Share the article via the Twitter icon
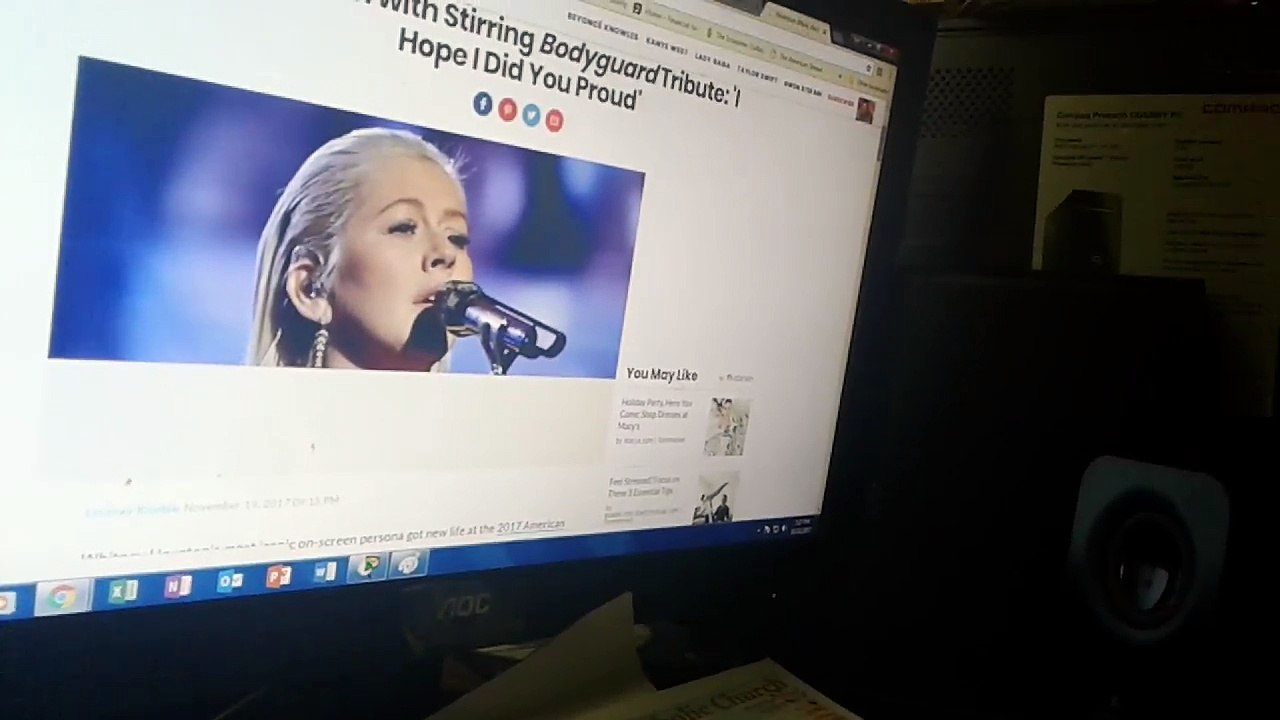 point(531,115)
